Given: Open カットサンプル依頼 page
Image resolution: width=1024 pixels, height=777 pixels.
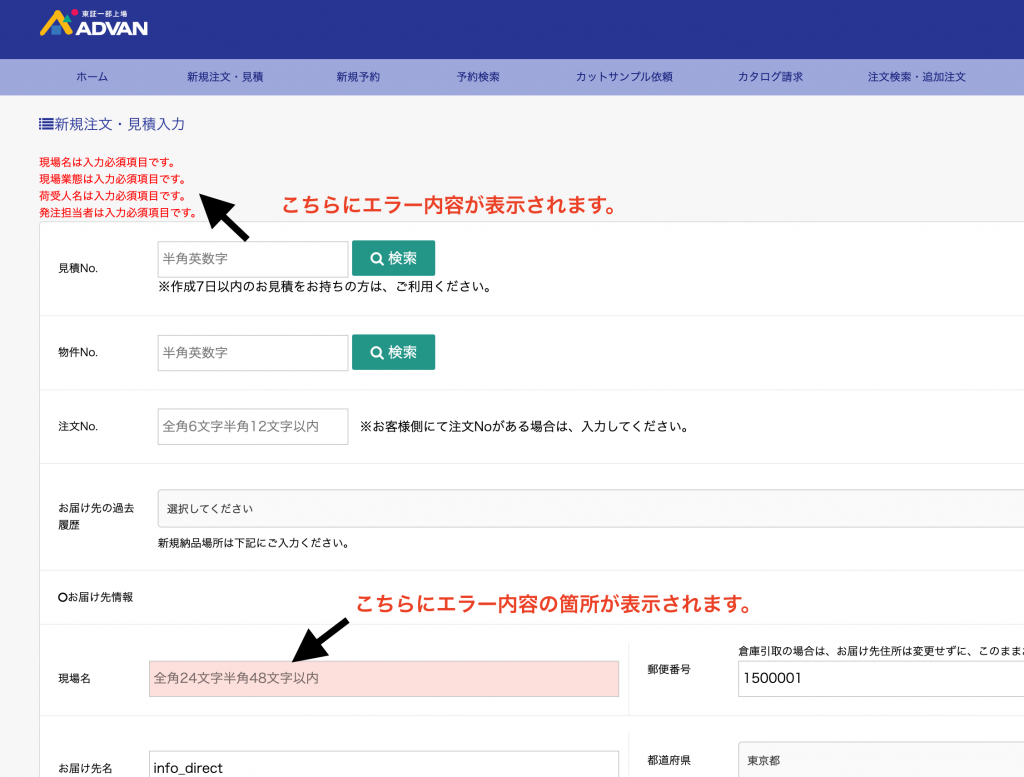Looking at the screenshot, I should click(624, 77).
